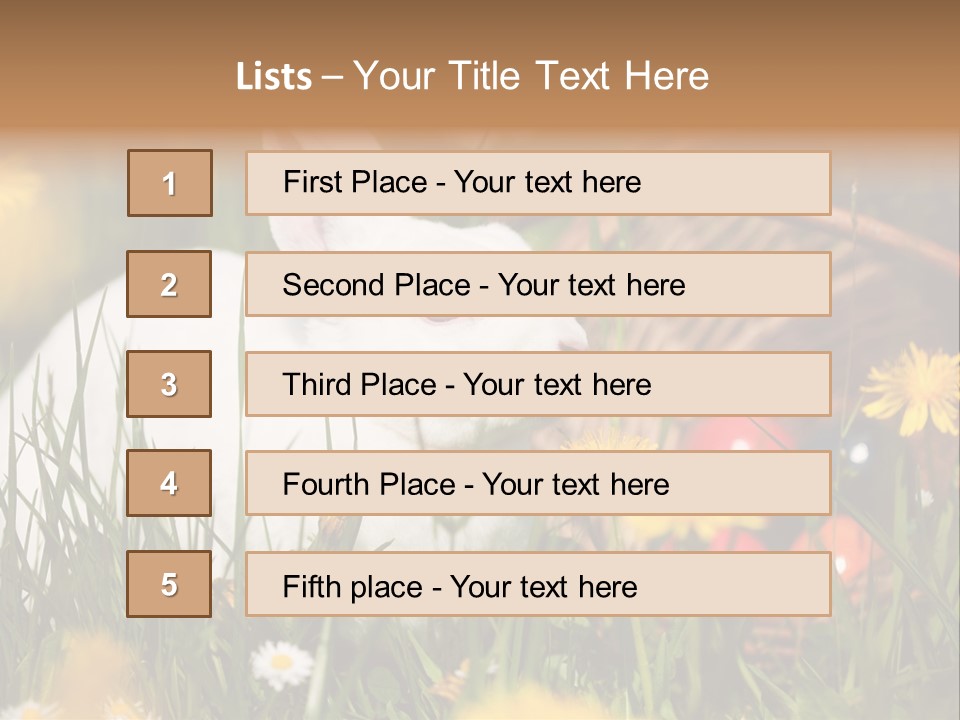This screenshot has height=720, width=960.
Task: Click the "Fifth place - Your text here" bar
Action: 538,585
